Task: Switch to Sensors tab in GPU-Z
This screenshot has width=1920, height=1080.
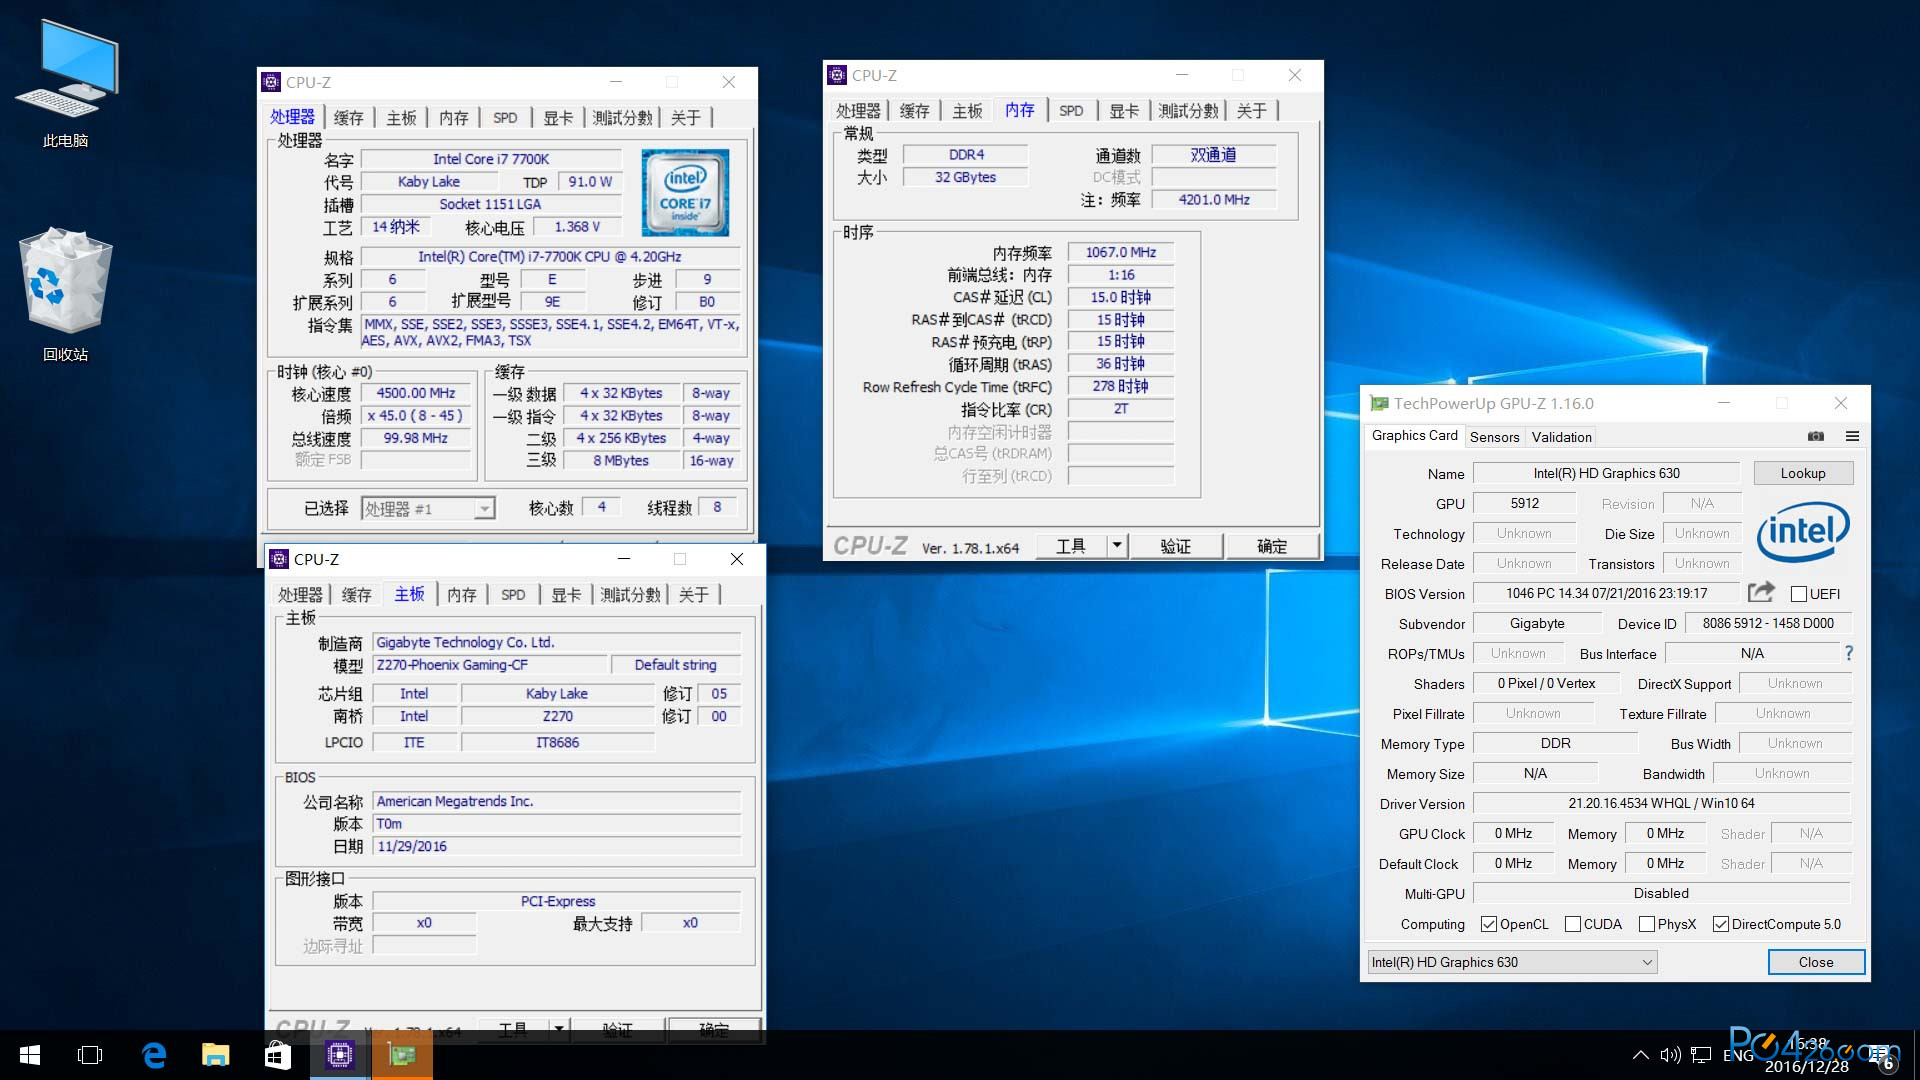Action: pyautogui.click(x=1494, y=437)
